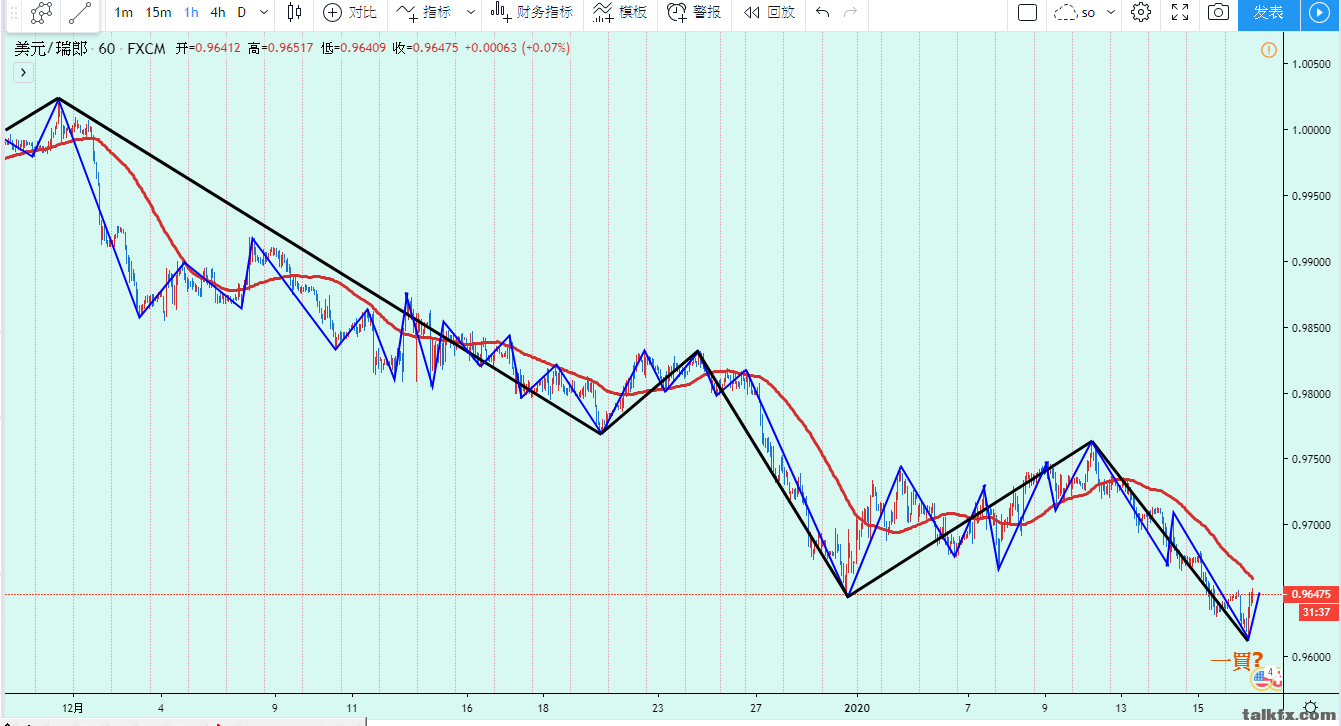The height and width of the screenshot is (726, 1341).
Task: Switch to 1m timeframe
Action: [x=124, y=12]
